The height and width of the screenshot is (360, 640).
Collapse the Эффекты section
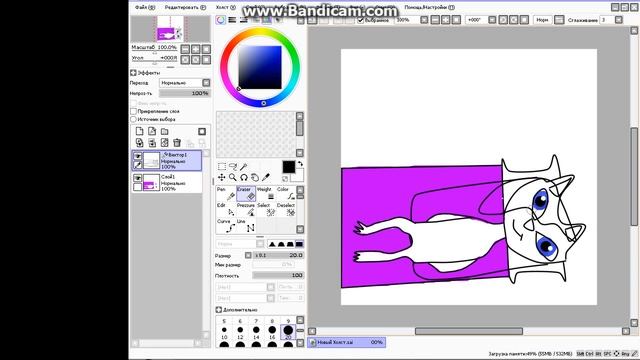tap(133, 73)
